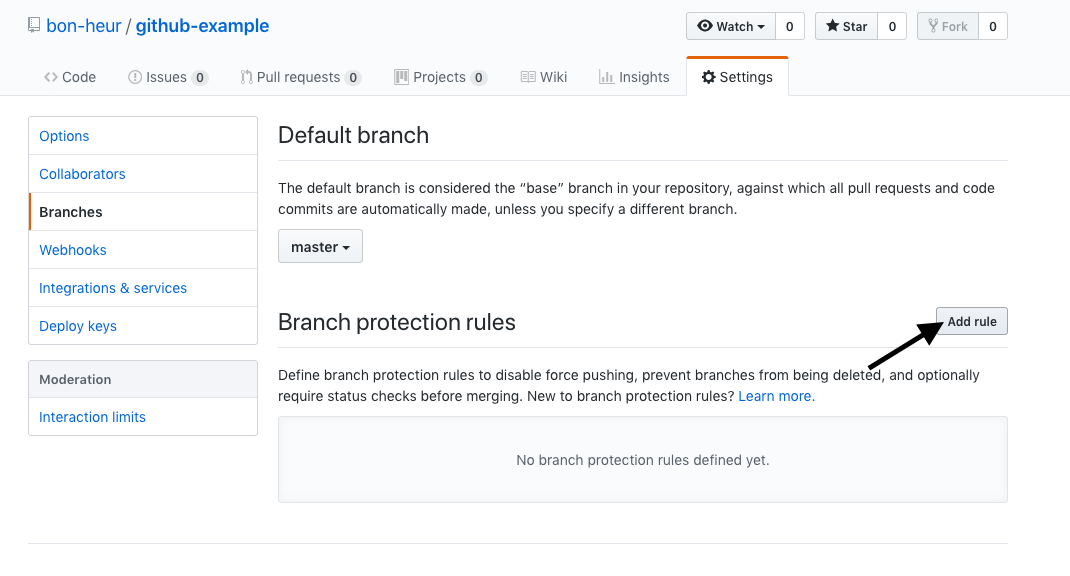
Task: Switch to the Pull requests tab
Action: pyautogui.click(x=299, y=76)
